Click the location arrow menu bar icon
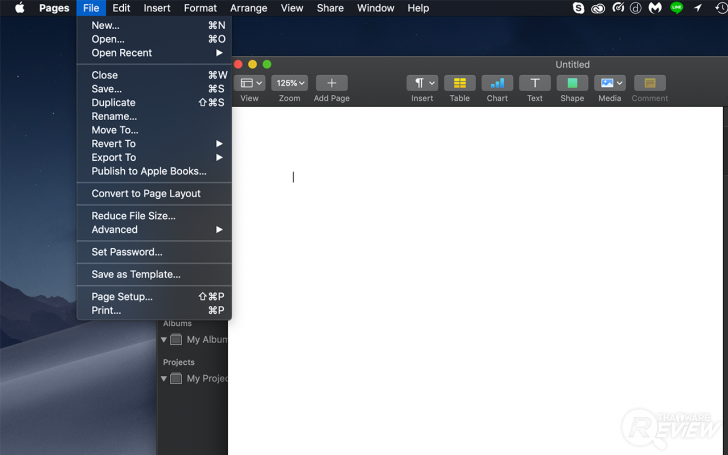Image resolution: width=728 pixels, height=455 pixels. tap(698, 7)
